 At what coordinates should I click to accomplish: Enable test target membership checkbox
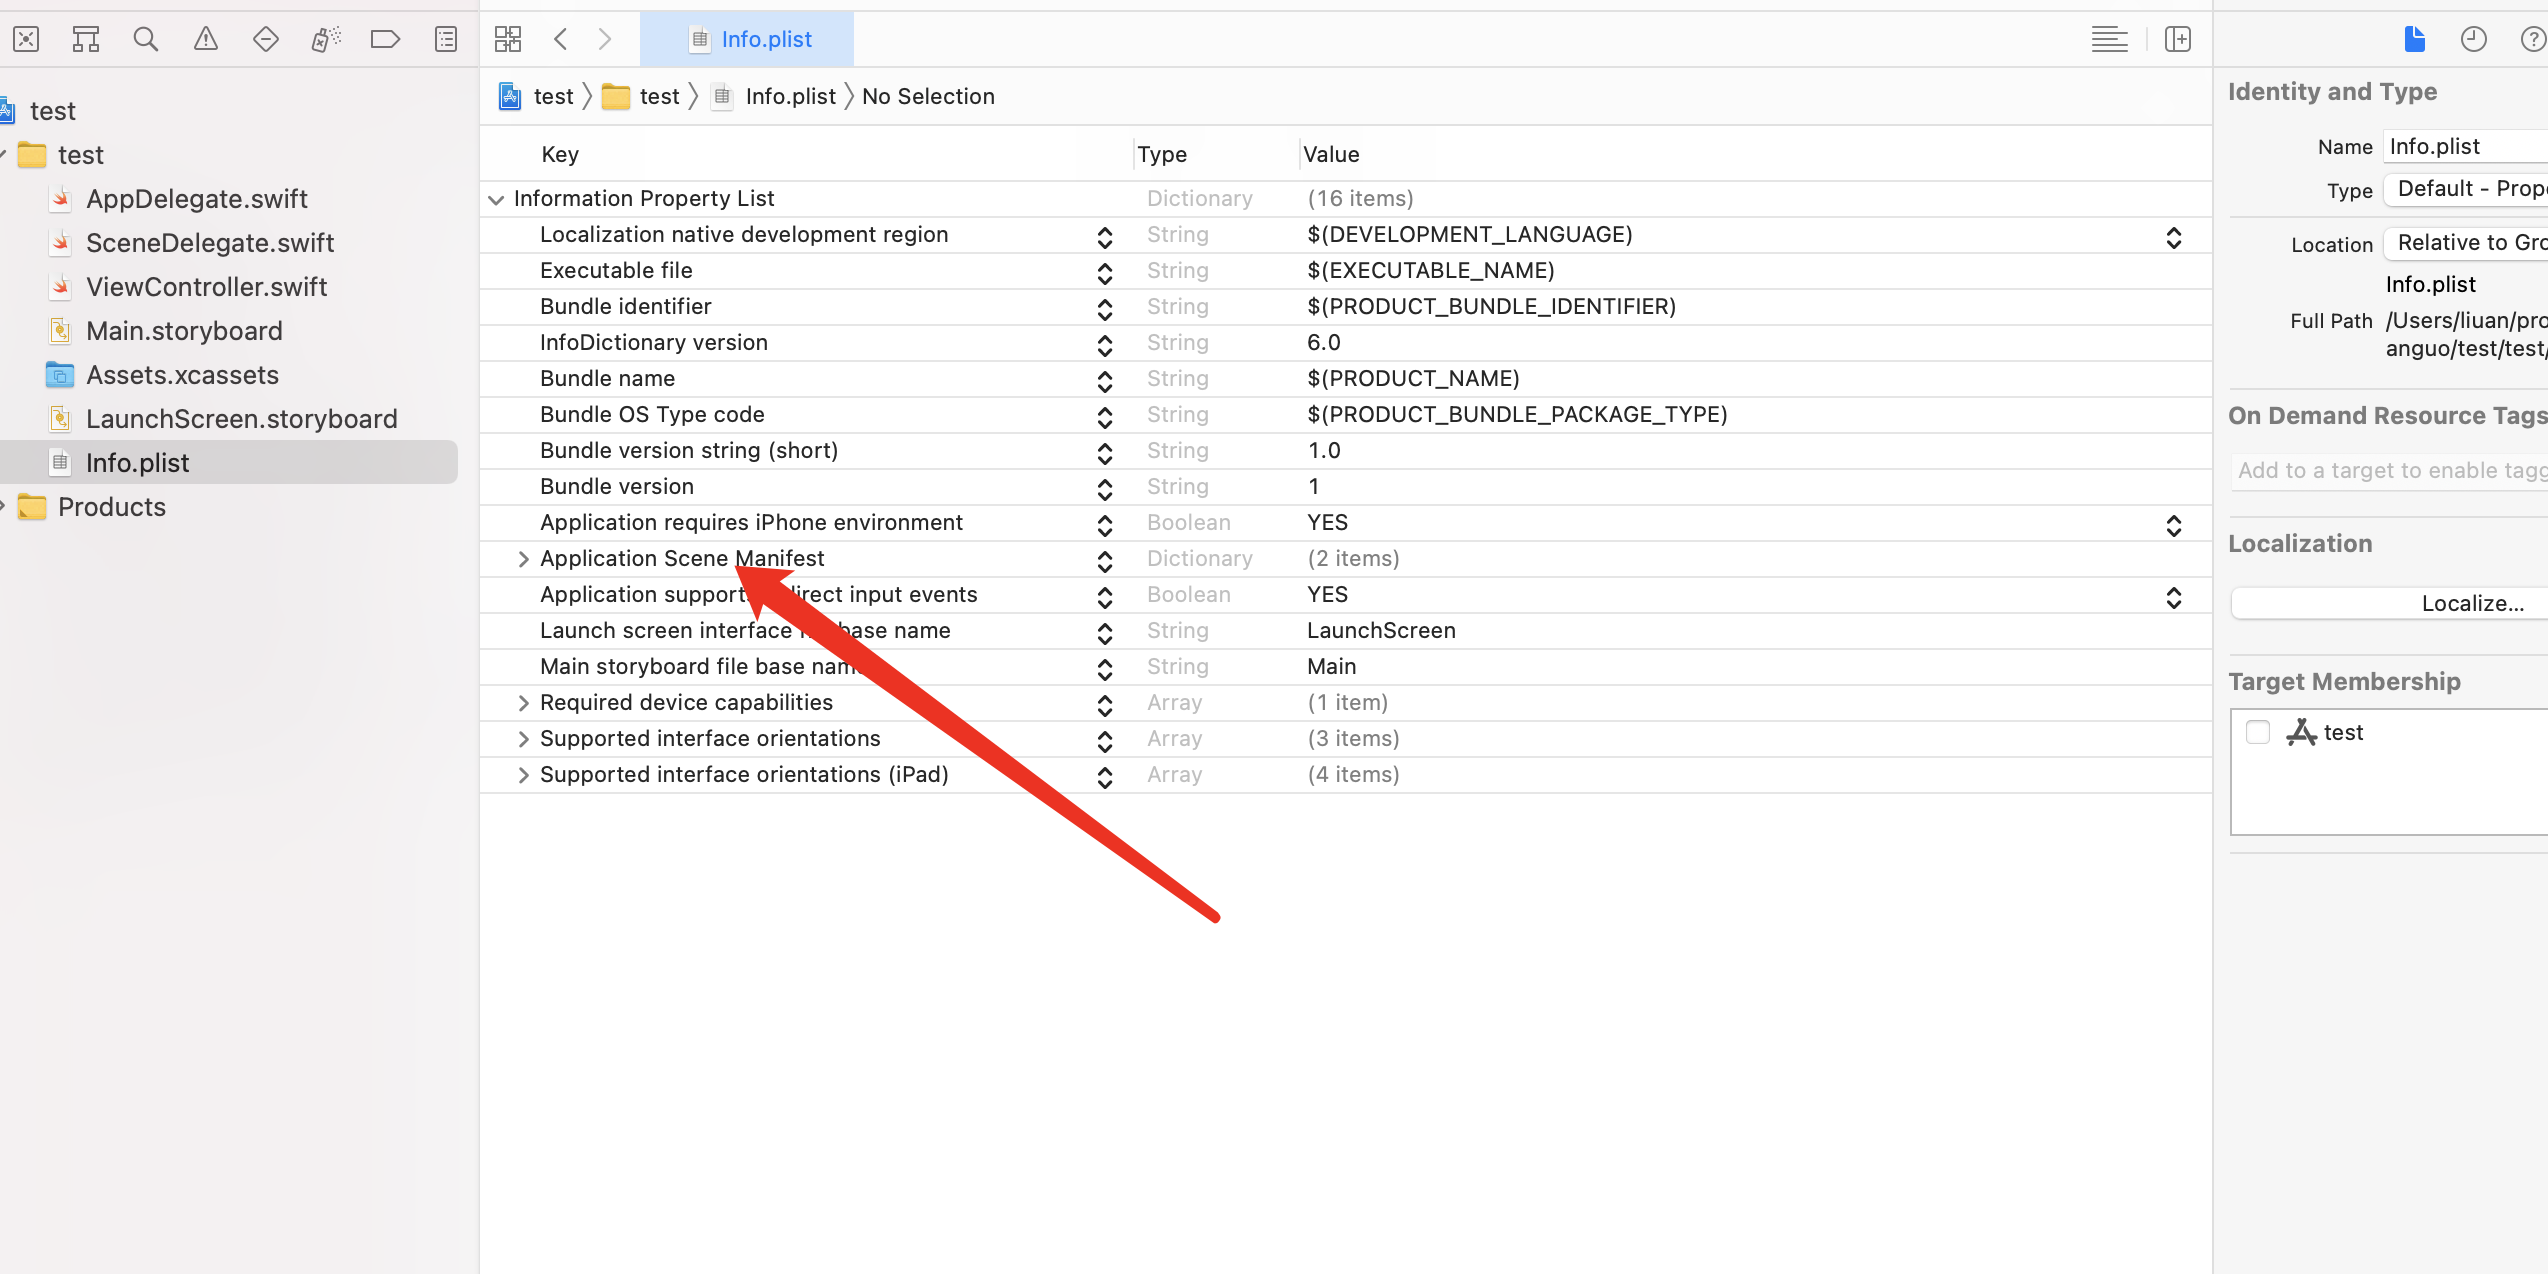2258,732
